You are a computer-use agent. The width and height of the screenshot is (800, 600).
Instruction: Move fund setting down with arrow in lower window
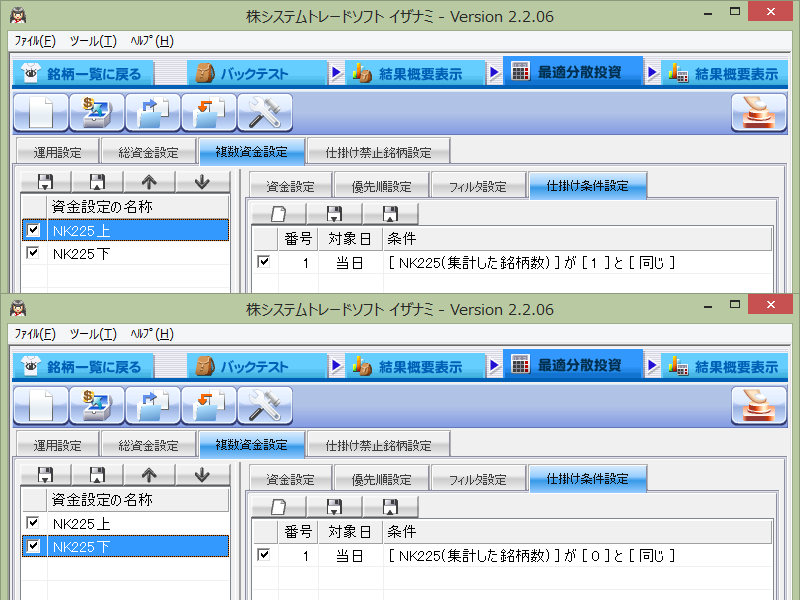(202, 475)
